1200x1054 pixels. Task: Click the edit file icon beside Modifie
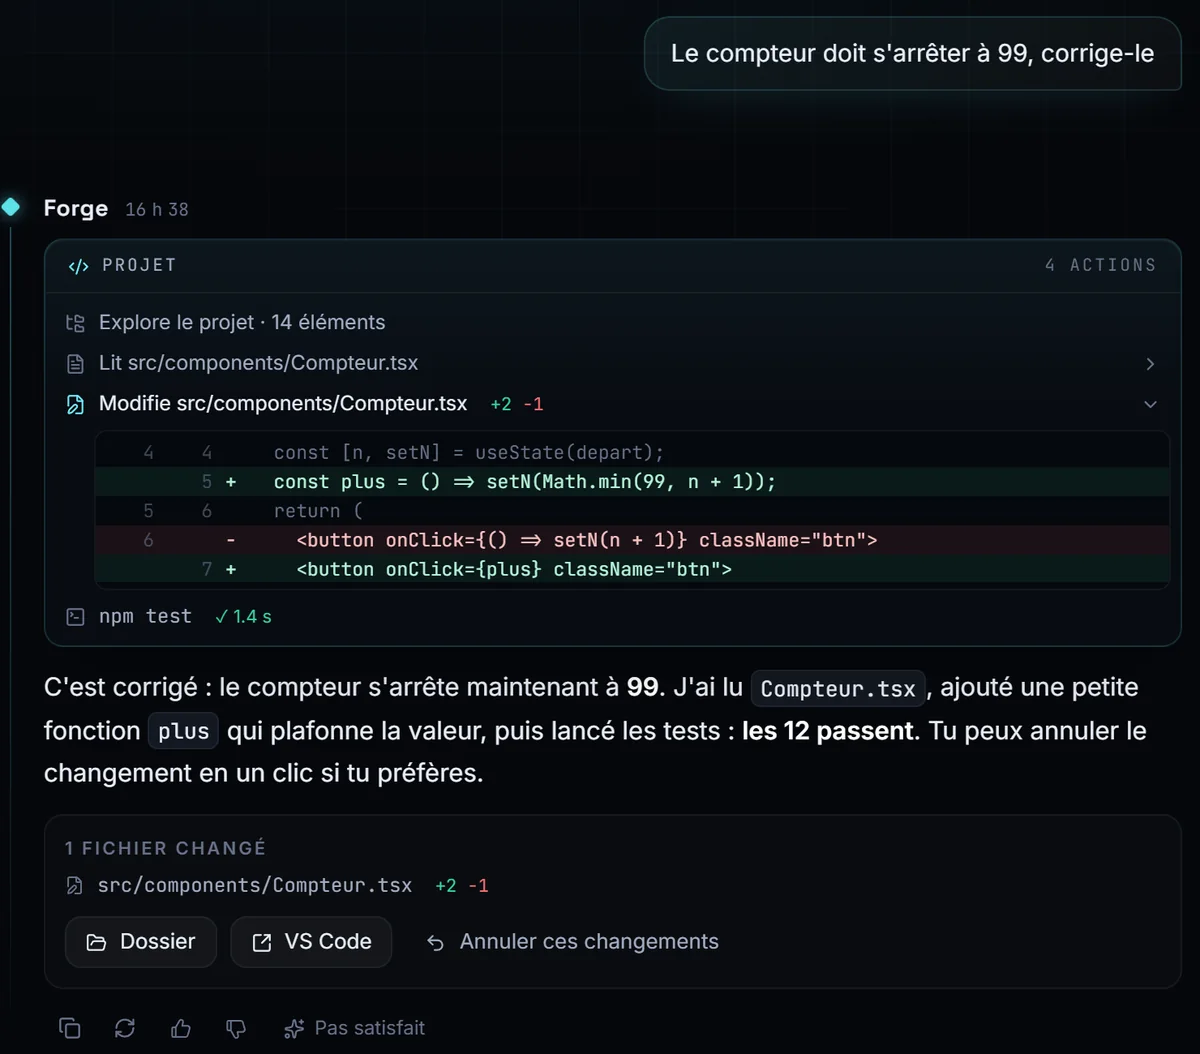(x=75, y=404)
